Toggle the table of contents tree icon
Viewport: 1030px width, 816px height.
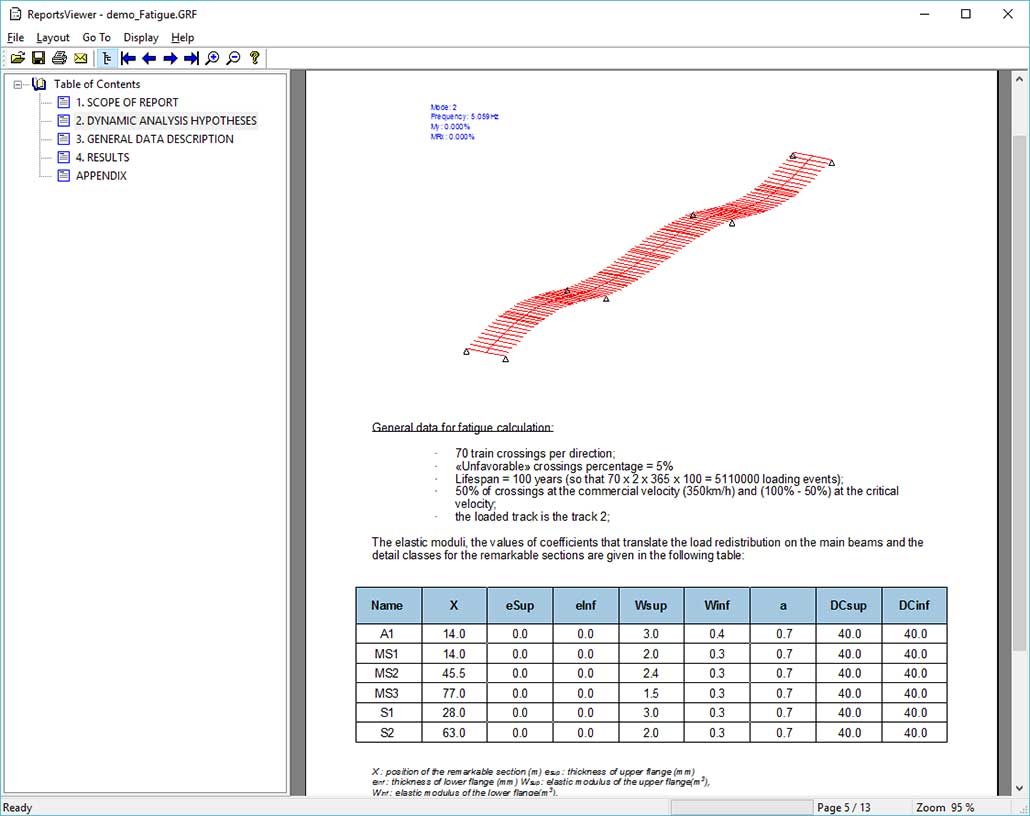click(x=106, y=58)
